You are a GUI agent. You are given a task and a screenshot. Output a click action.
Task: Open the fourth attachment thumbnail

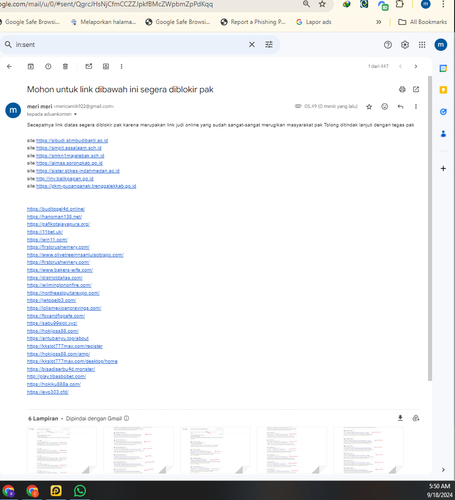pos(292,450)
